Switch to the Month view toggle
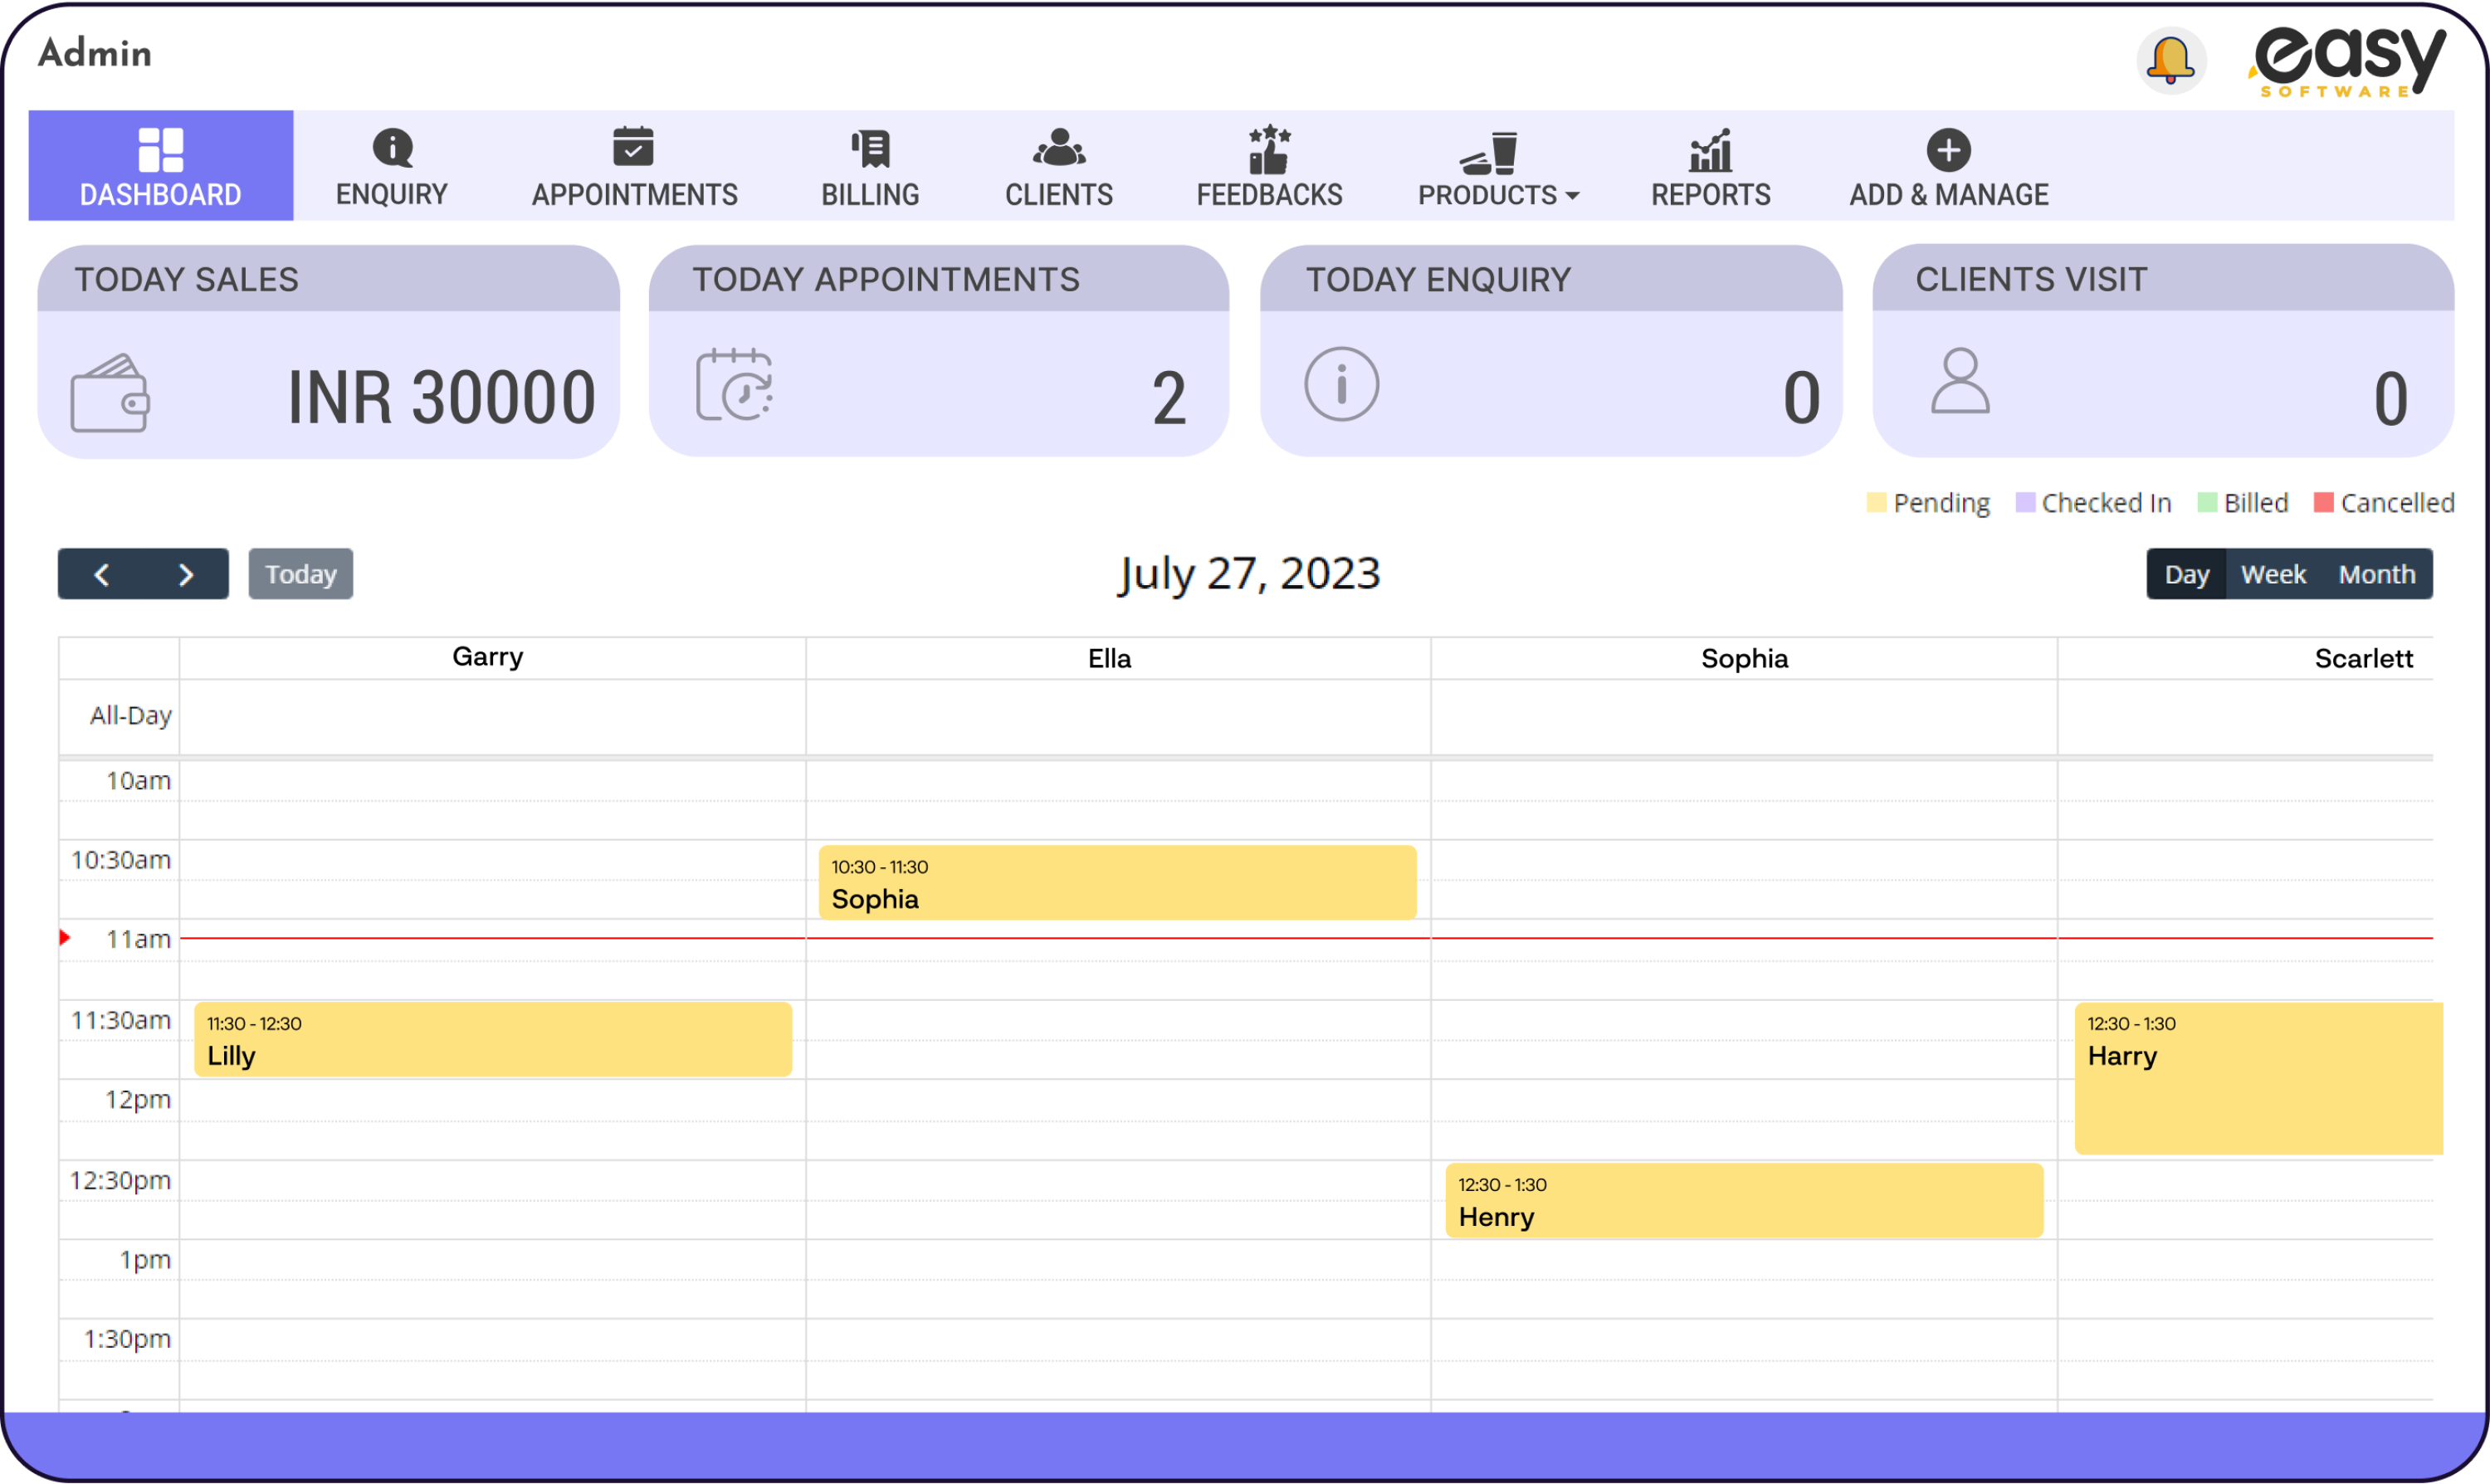 [x=2380, y=574]
